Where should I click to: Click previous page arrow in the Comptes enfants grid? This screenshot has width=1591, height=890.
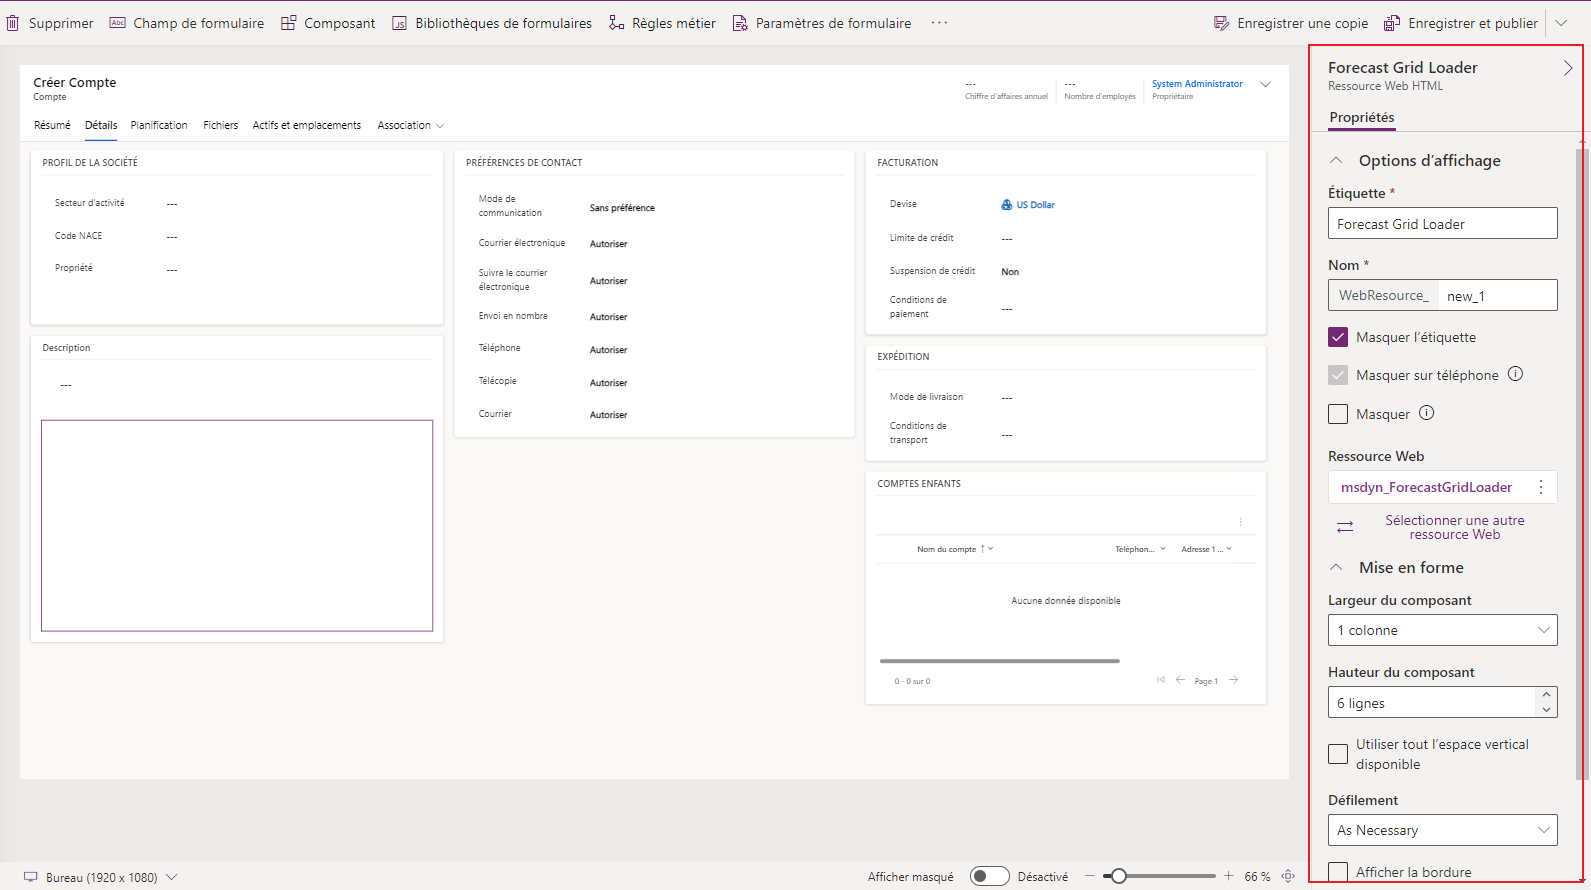coord(1181,680)
